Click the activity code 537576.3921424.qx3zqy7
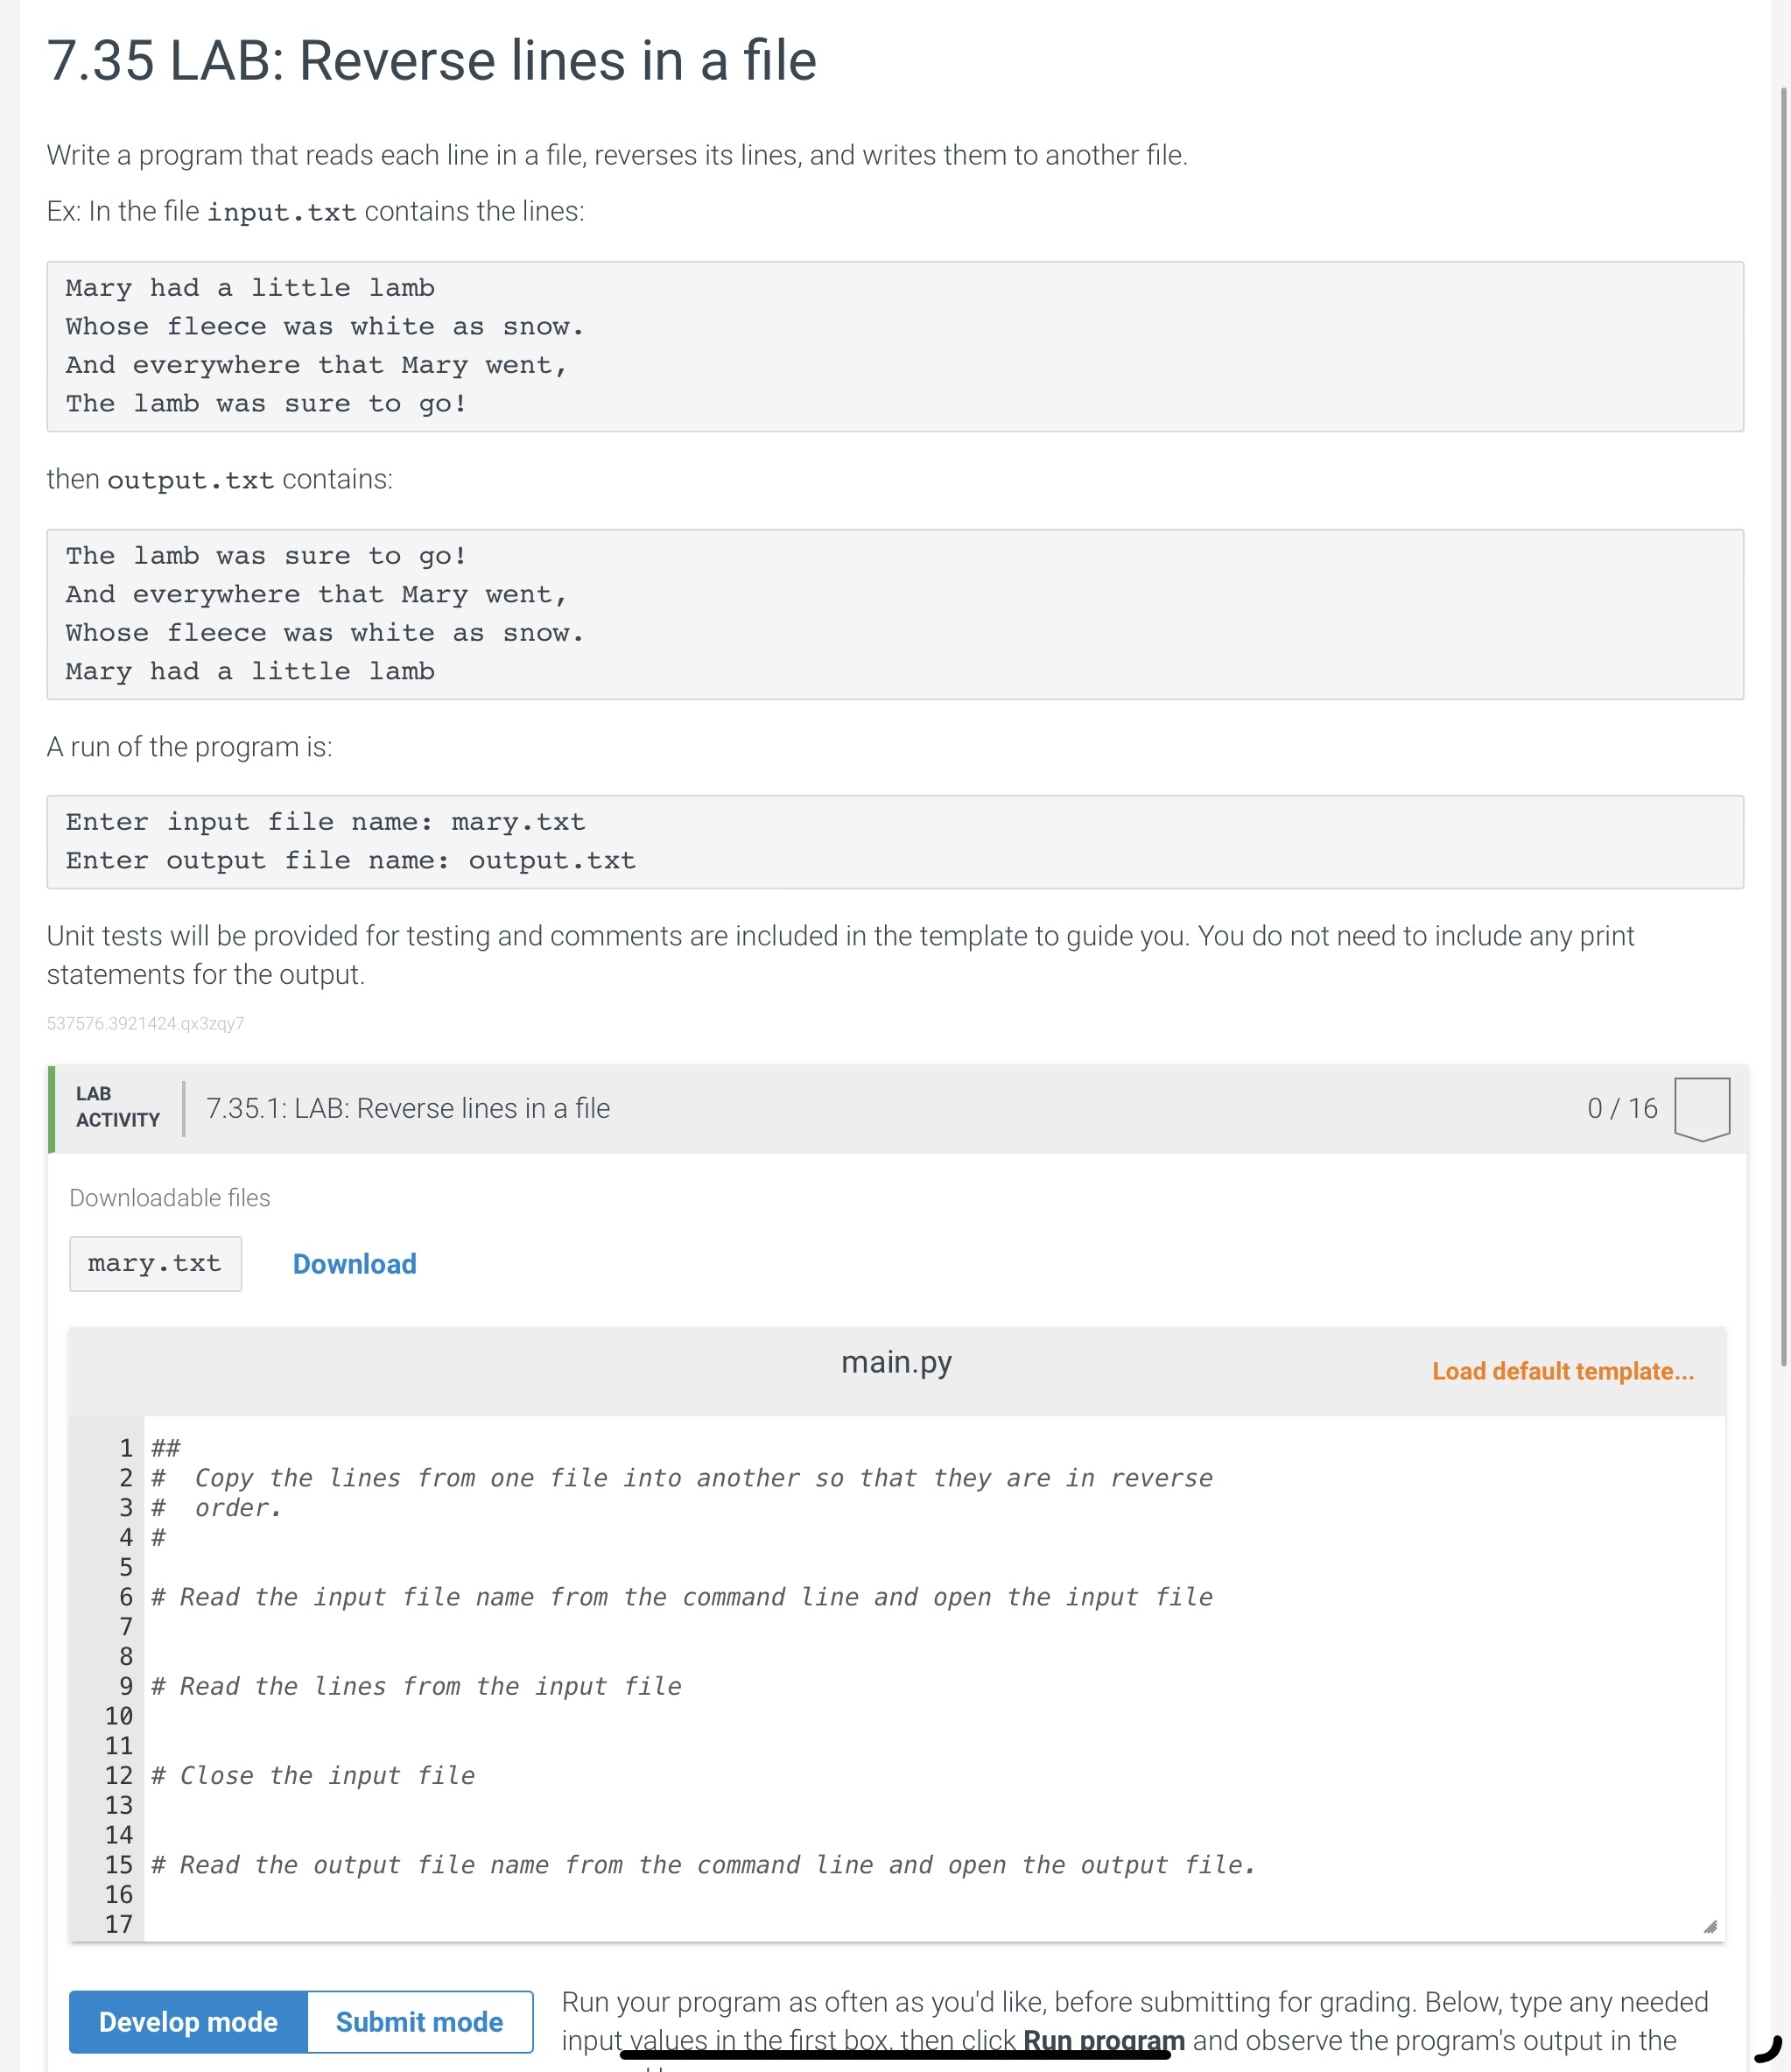This screenshot has height=2072, width=1791. click(144, 1024)
